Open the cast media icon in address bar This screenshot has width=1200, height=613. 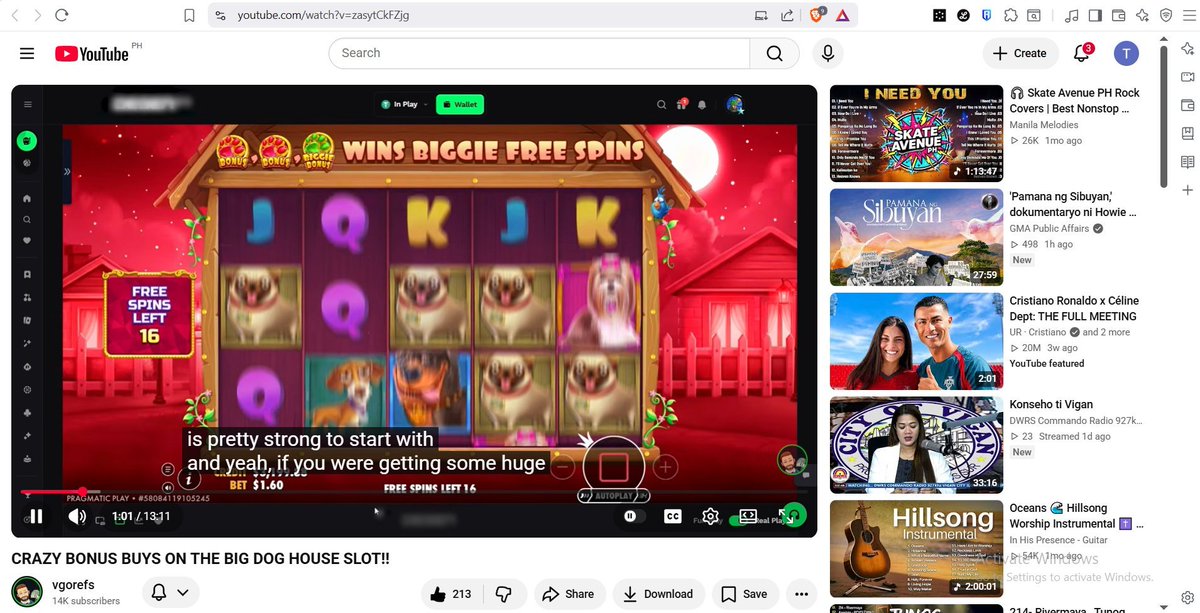tap(762, 15)
